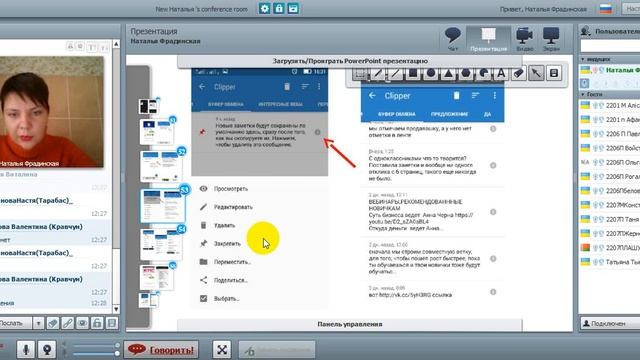Click the chat eye icon
This screenshot has height=360, width=640.
pos(82,323)
